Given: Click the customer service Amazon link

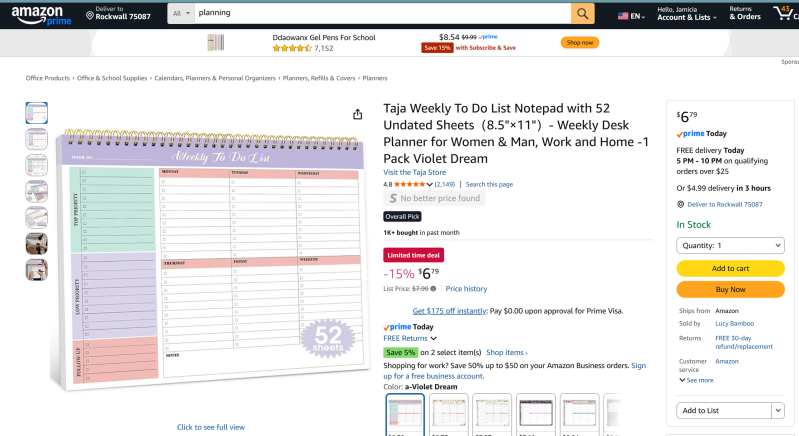Looking at the screenshot, I should pyautogui.click(x=727, y=361).
